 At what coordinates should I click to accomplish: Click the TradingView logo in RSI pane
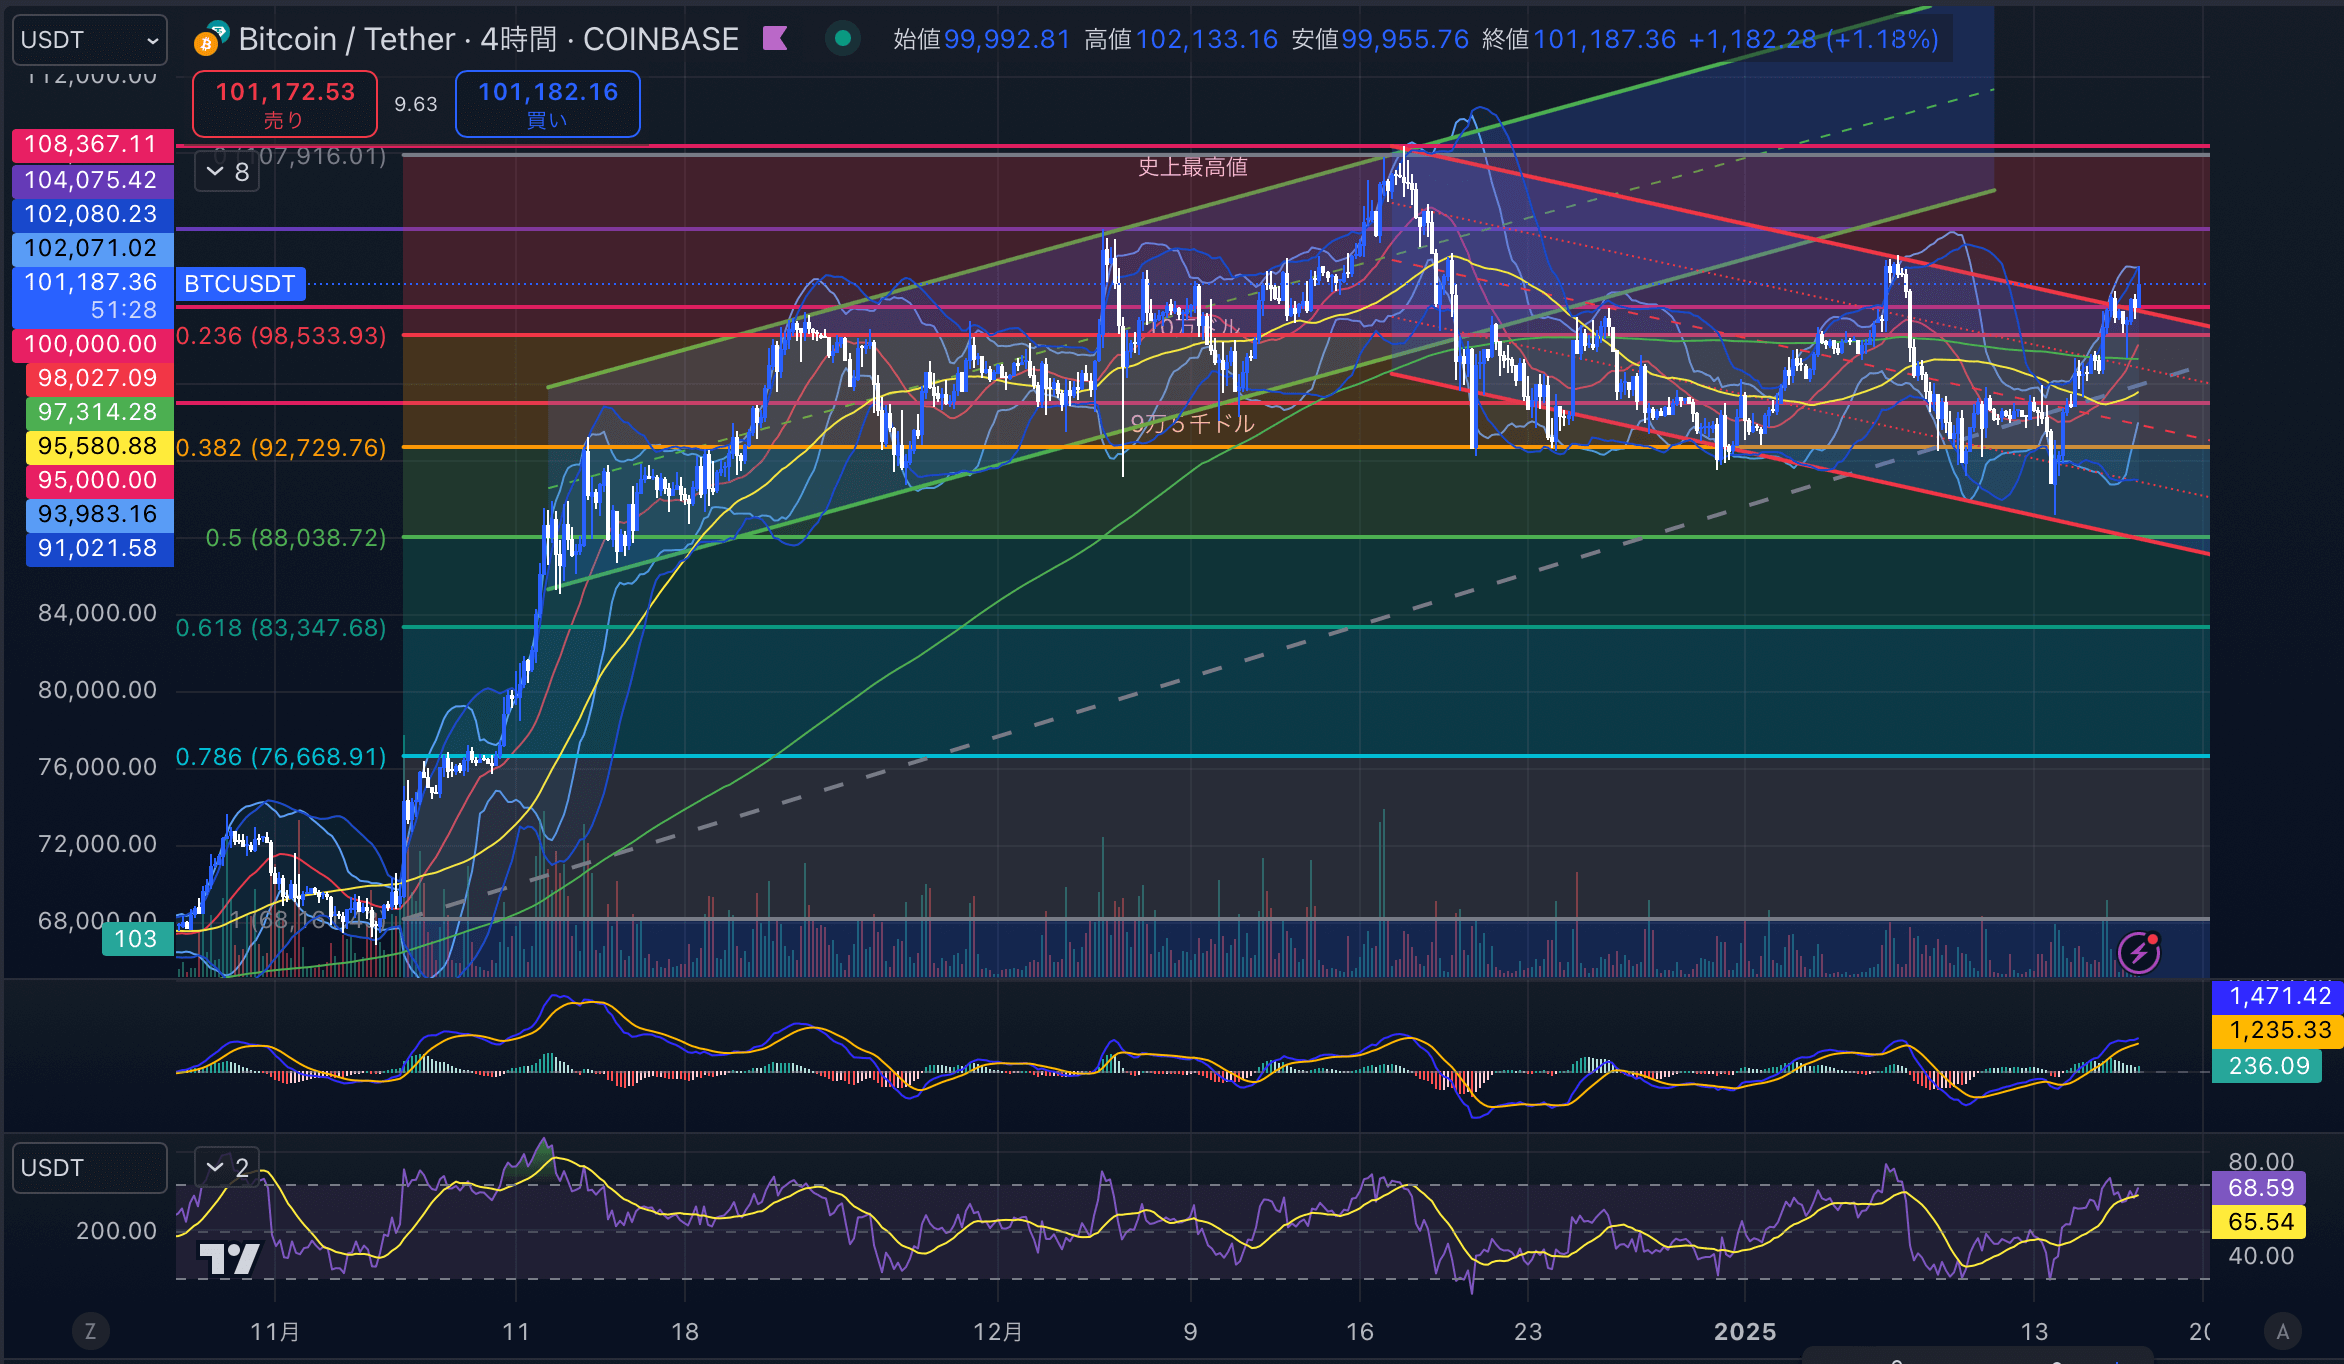230,1258
